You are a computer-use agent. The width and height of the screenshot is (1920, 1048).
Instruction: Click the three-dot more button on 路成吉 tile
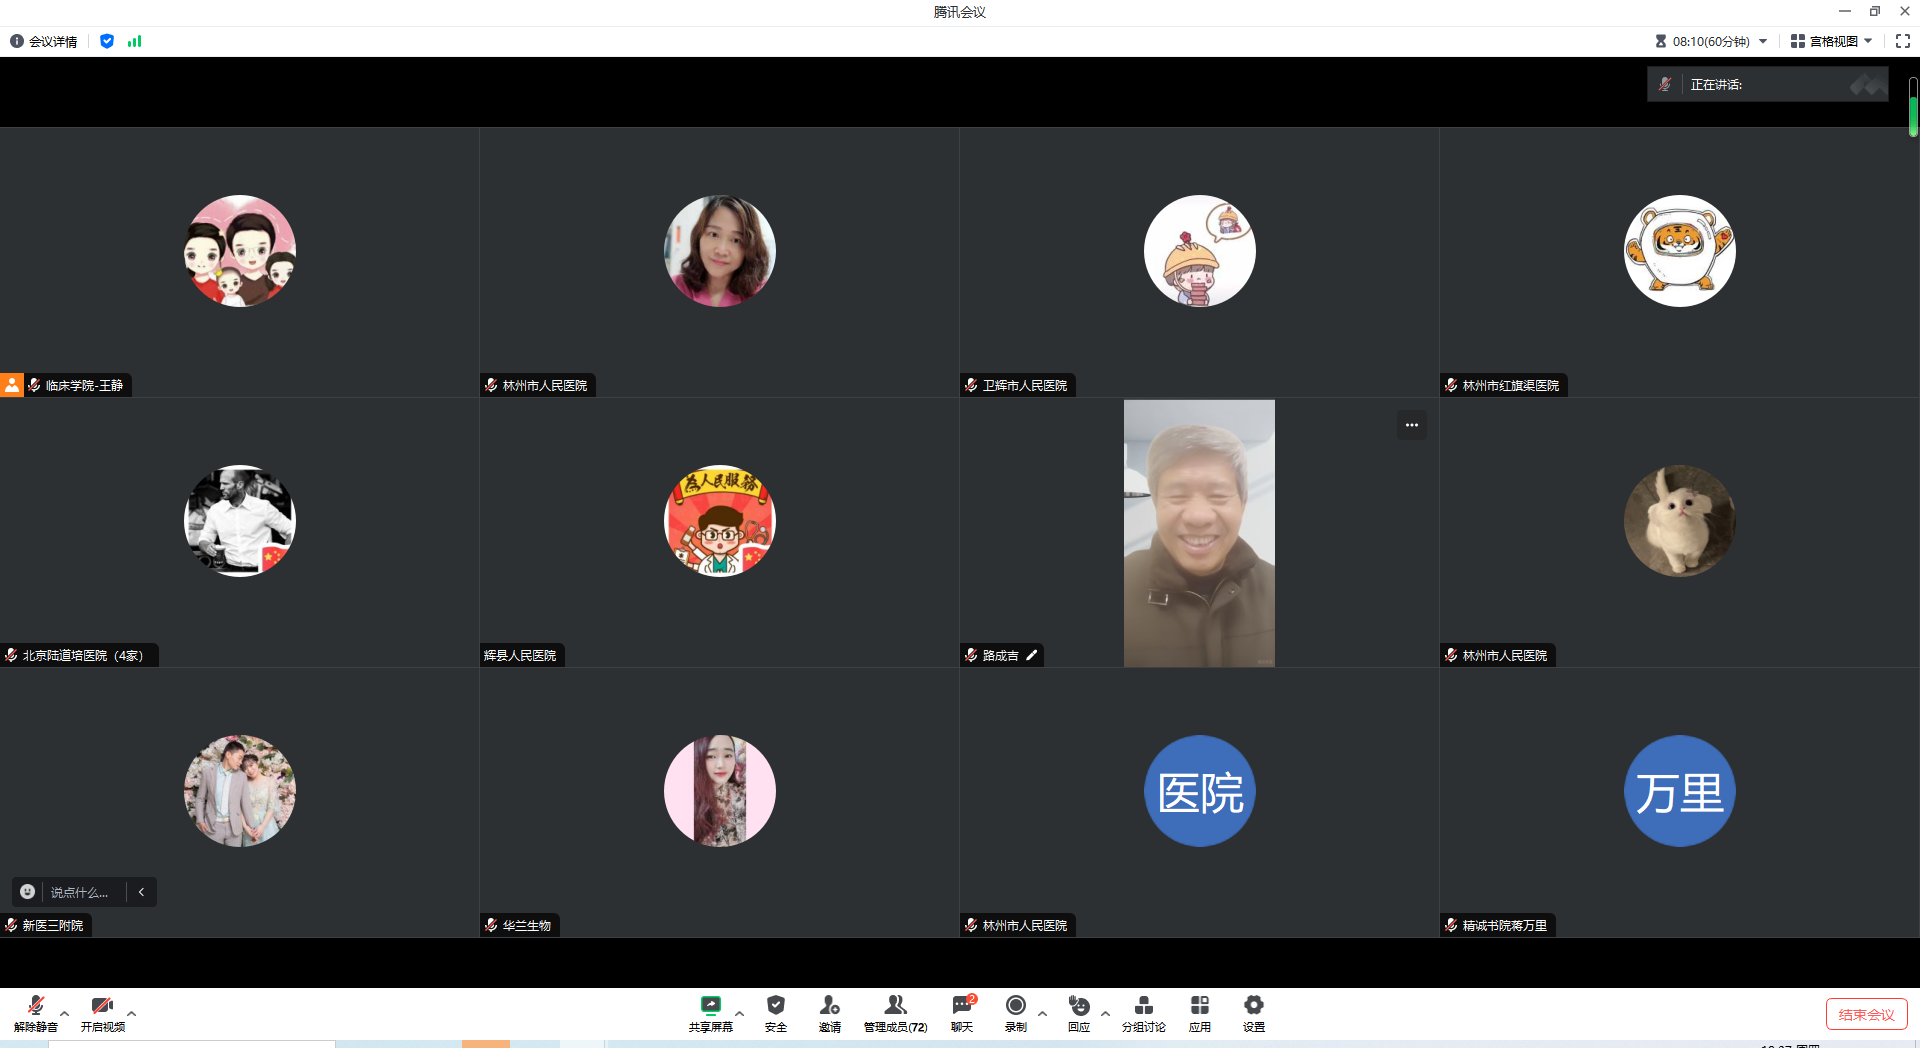(x=1411, y=425)
